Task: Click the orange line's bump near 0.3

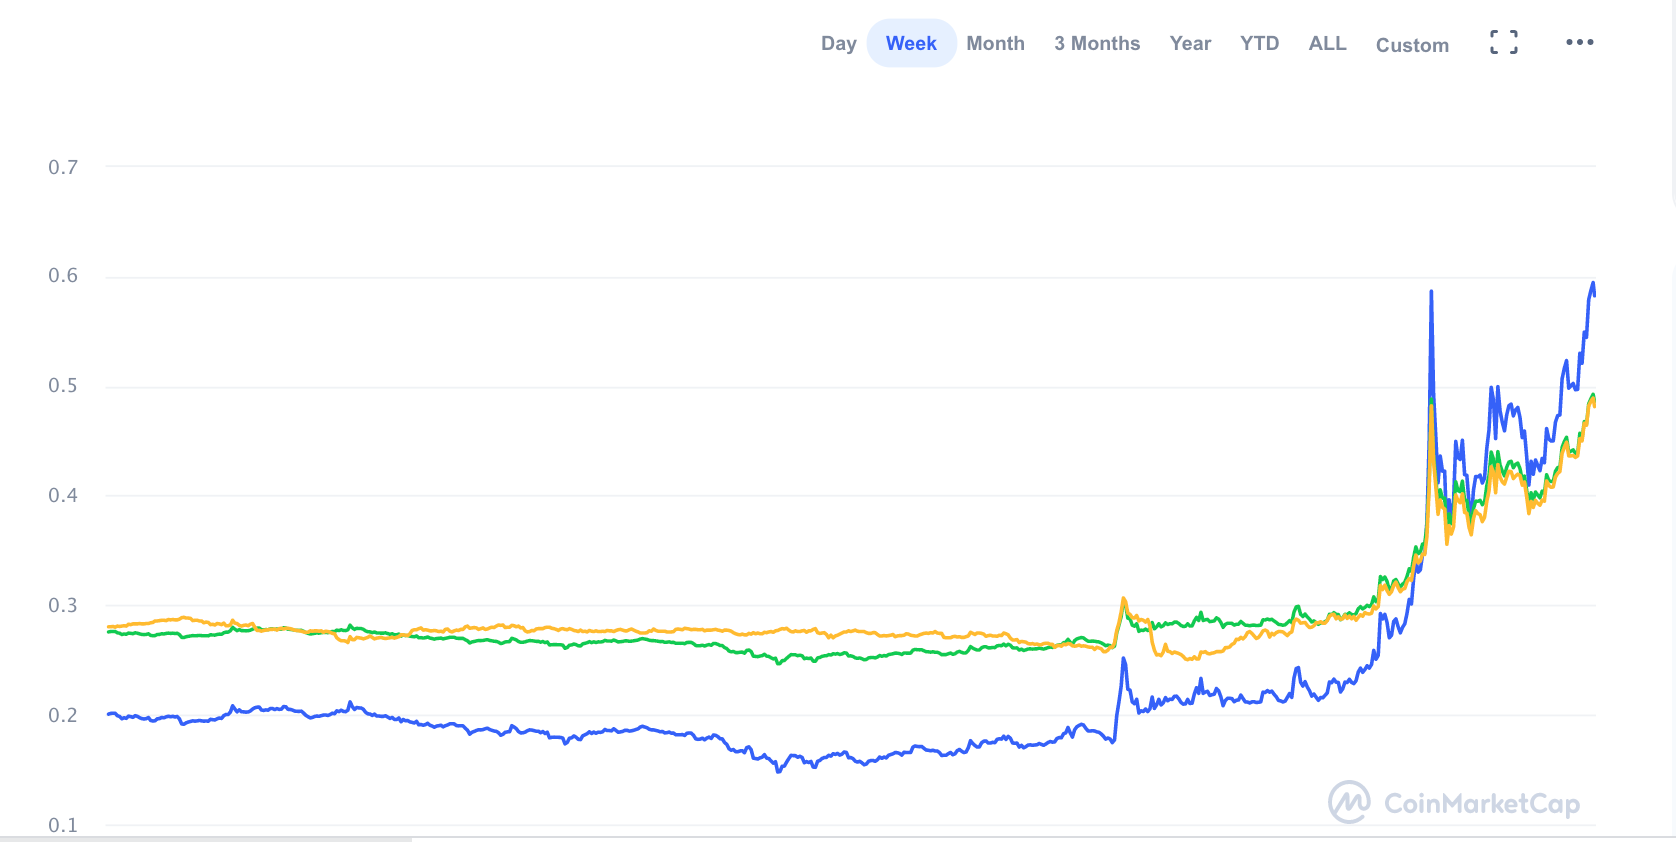Action: [1124, 600]
